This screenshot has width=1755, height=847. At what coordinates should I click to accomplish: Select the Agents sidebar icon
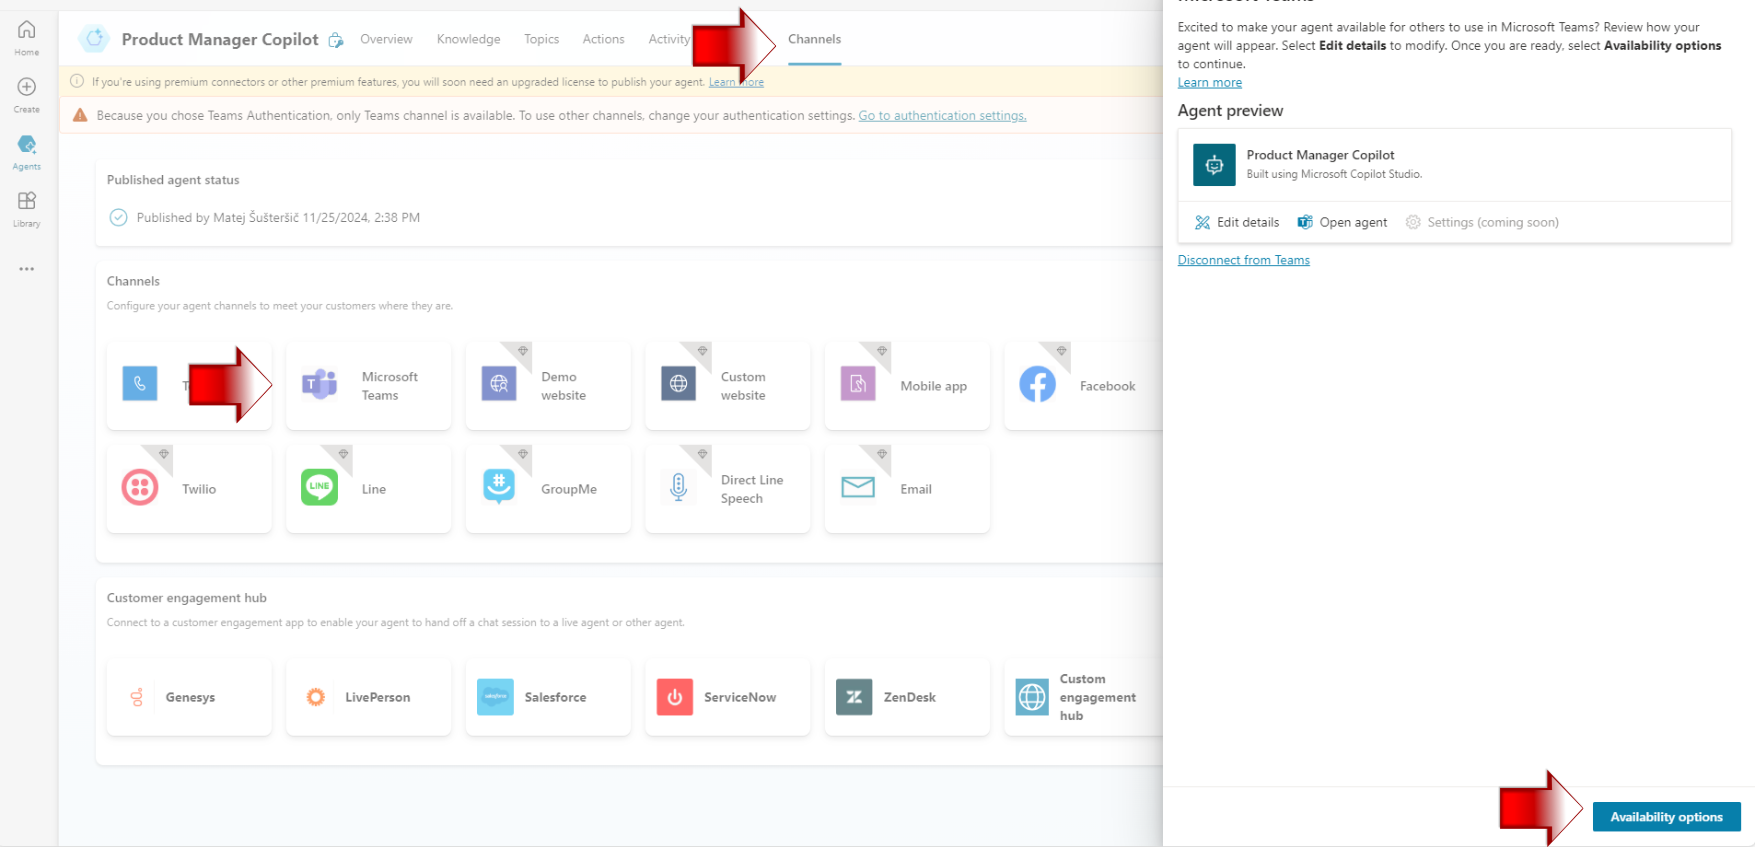[x=27, y=152]
